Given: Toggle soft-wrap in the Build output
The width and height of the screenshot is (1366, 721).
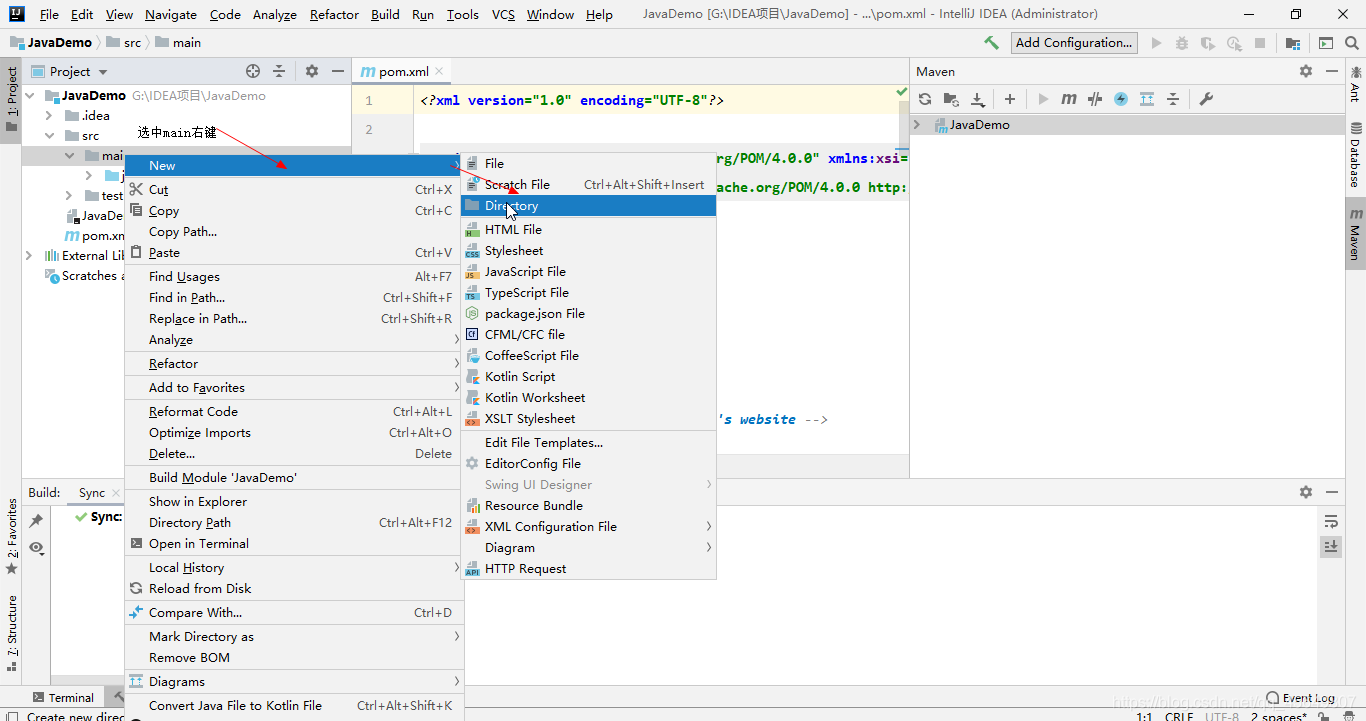Looking at the screenshot, I should 1330,521.
